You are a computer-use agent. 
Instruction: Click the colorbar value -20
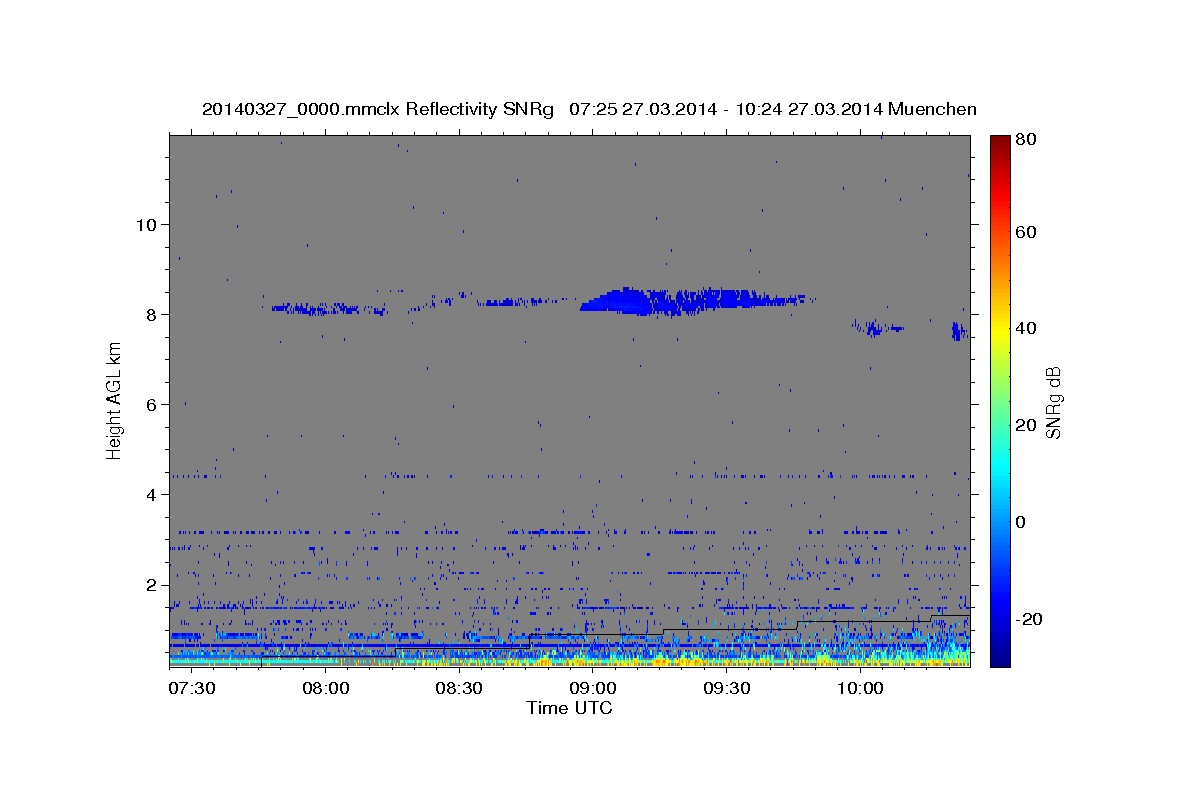(1029, 619)
